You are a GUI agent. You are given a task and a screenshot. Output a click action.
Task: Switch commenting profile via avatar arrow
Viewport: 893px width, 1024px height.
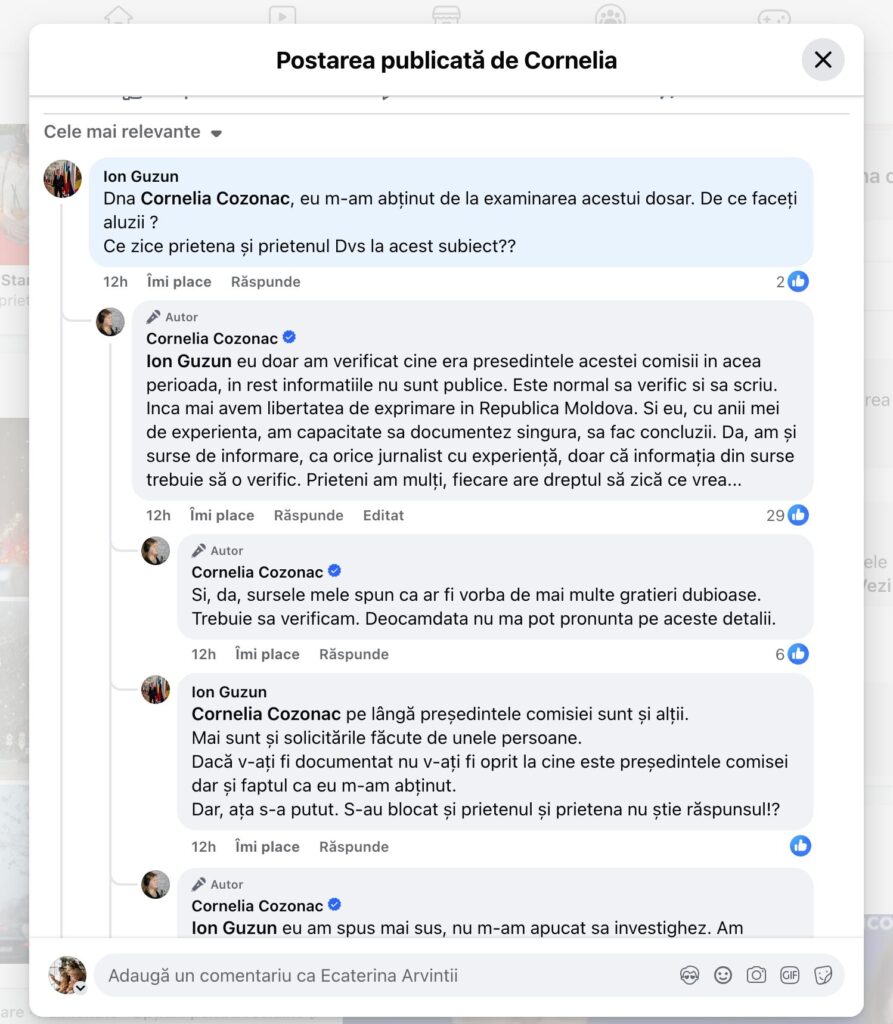point(81,988)
